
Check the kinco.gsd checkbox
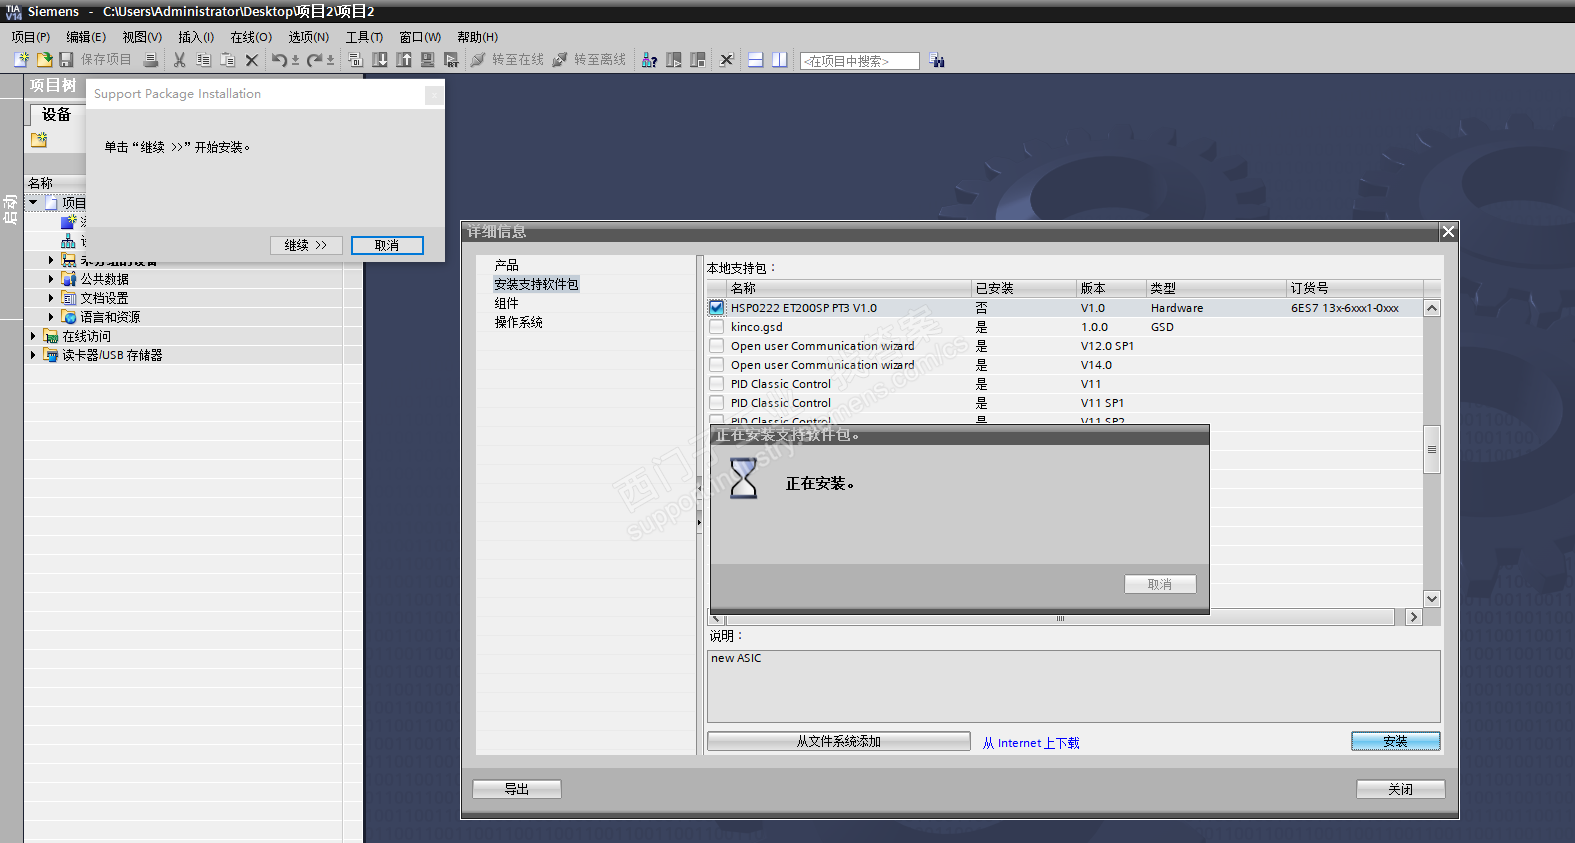point(717,326)
